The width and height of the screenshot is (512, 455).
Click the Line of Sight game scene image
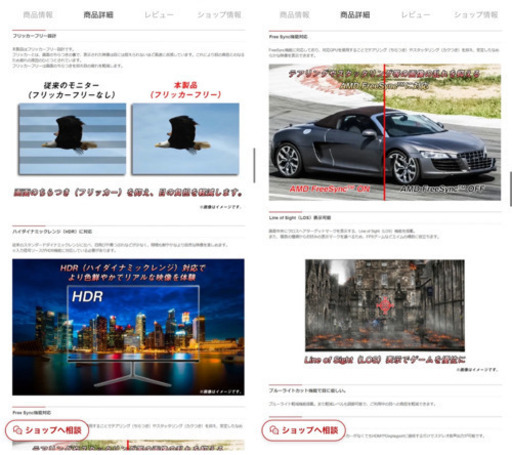(385, 305)
